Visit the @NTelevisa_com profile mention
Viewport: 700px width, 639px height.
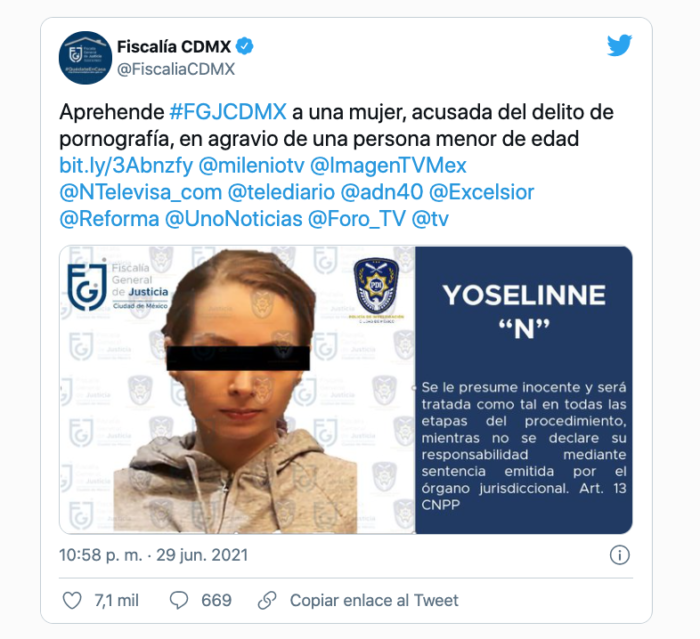pyautogui.click(x=141, y=192)
